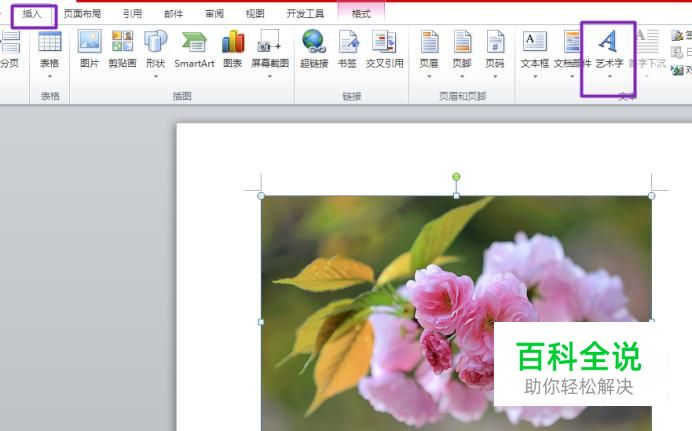This screenshot has width=692, height=431.
Task: Insert a bookmark with 书签
Action: pos(347,49)
